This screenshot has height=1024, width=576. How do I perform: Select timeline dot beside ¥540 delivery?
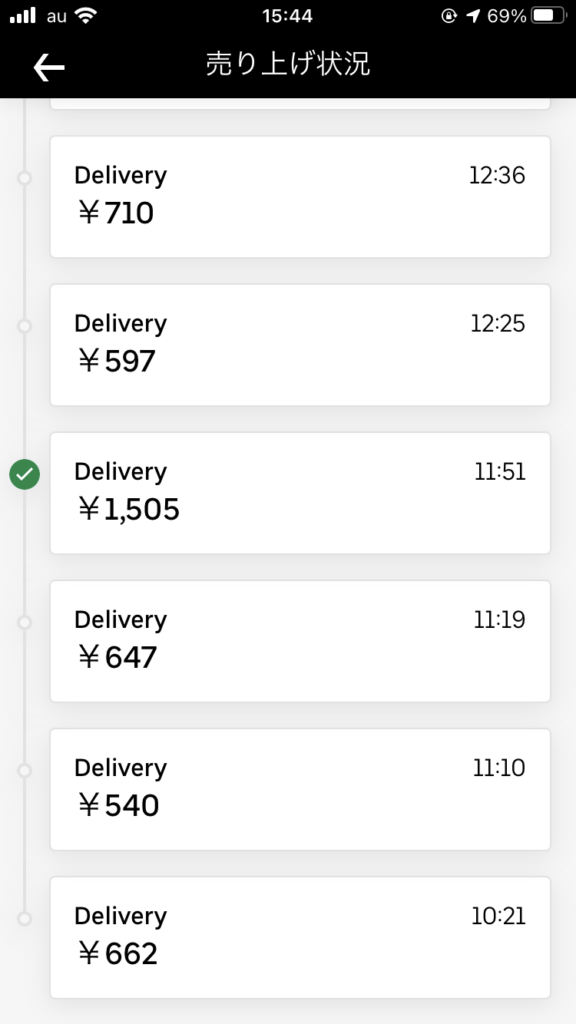coord(25,771)
